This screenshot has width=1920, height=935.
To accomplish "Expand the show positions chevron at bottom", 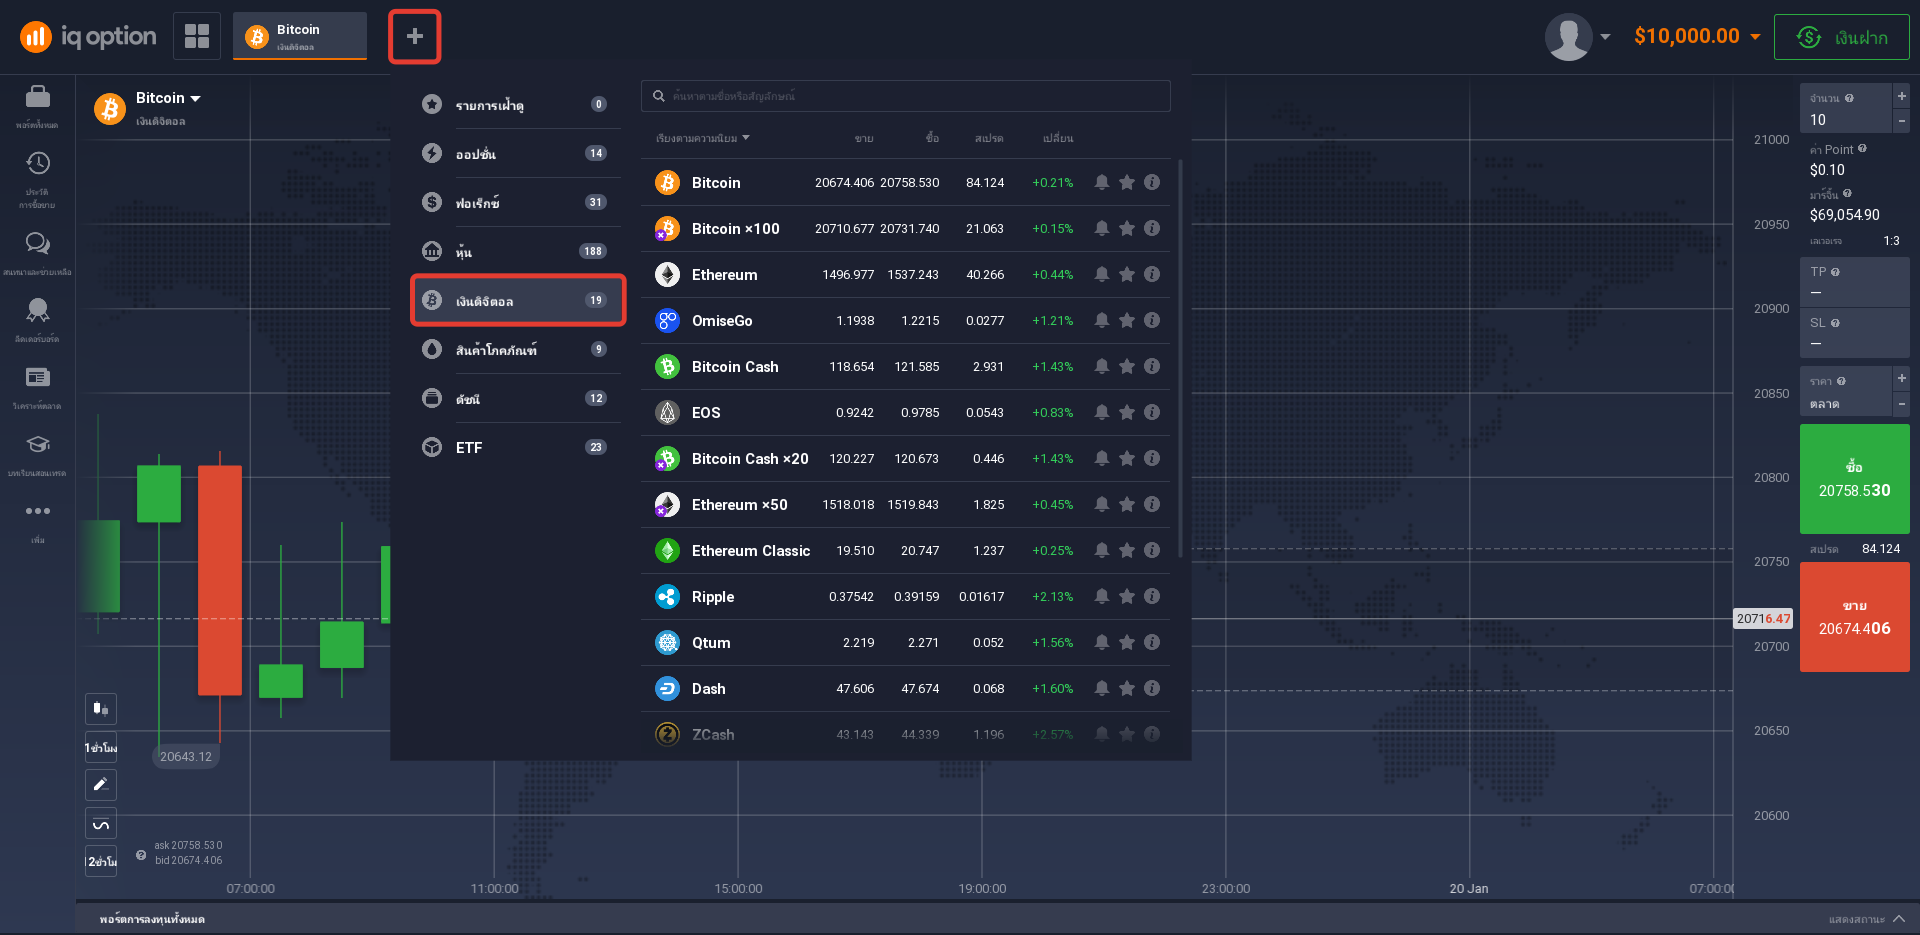I will coord(1899,918).
